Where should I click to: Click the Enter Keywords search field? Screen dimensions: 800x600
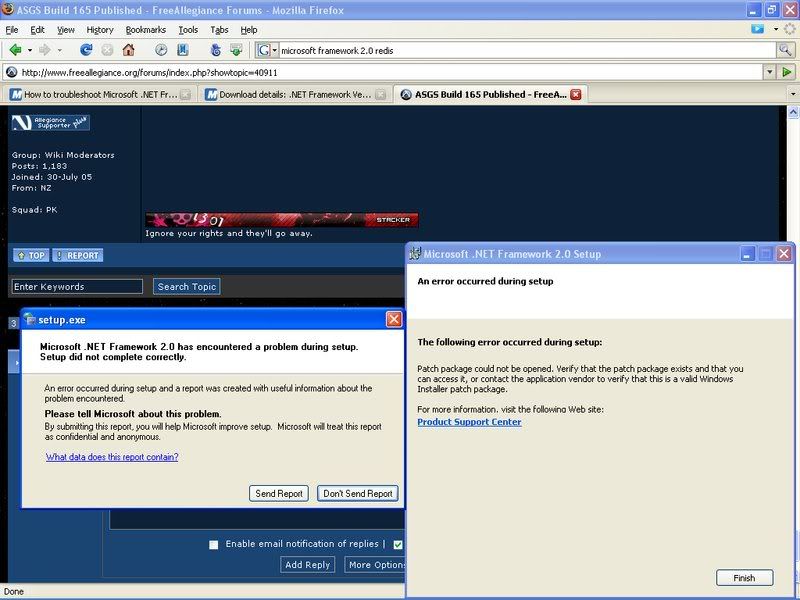77,286
